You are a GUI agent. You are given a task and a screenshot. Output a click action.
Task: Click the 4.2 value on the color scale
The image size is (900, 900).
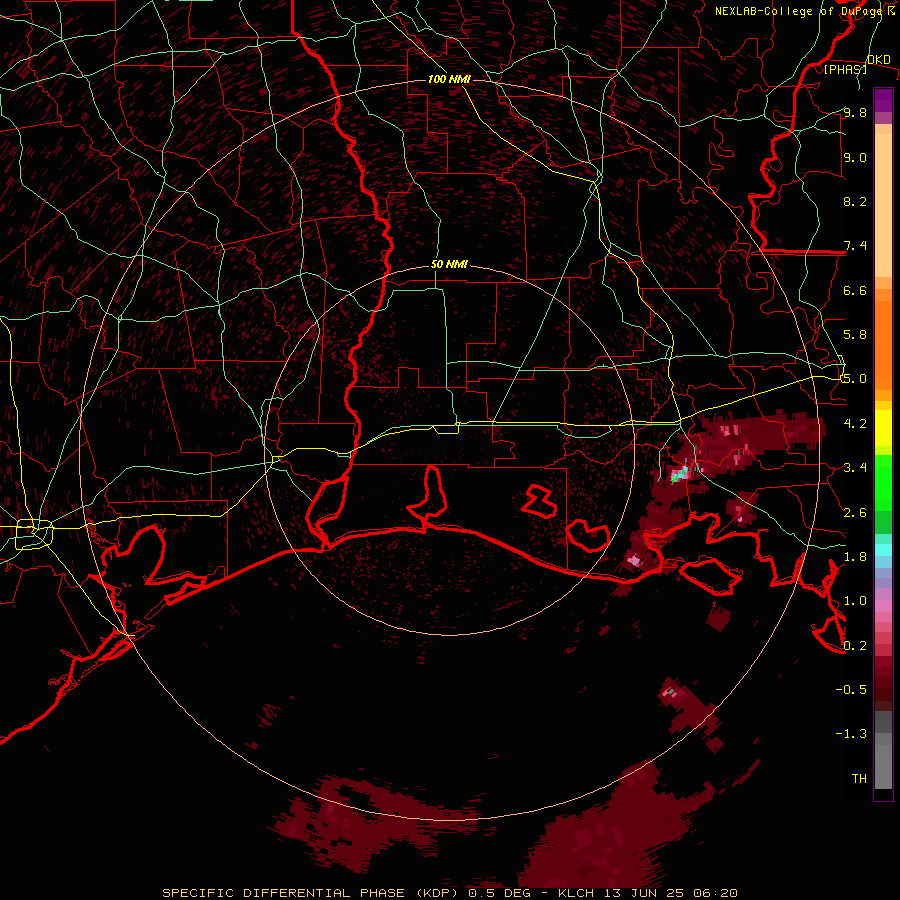pos(855,424)
